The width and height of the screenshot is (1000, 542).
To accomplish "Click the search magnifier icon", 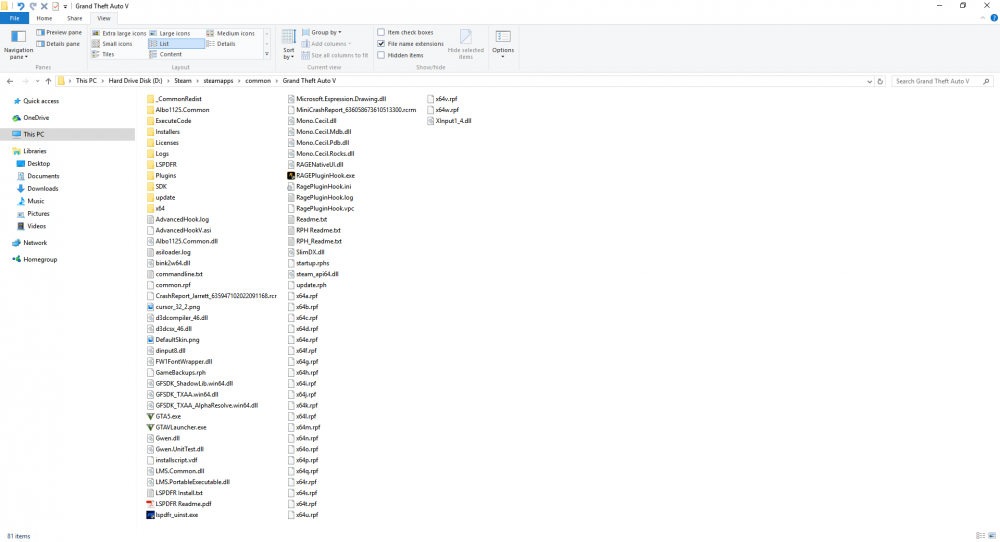I will (986, 81).
